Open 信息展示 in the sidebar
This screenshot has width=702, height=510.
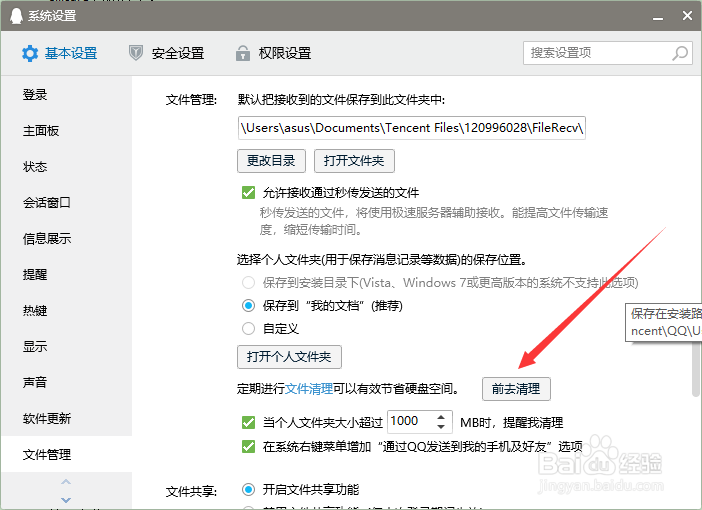[66, 239]
